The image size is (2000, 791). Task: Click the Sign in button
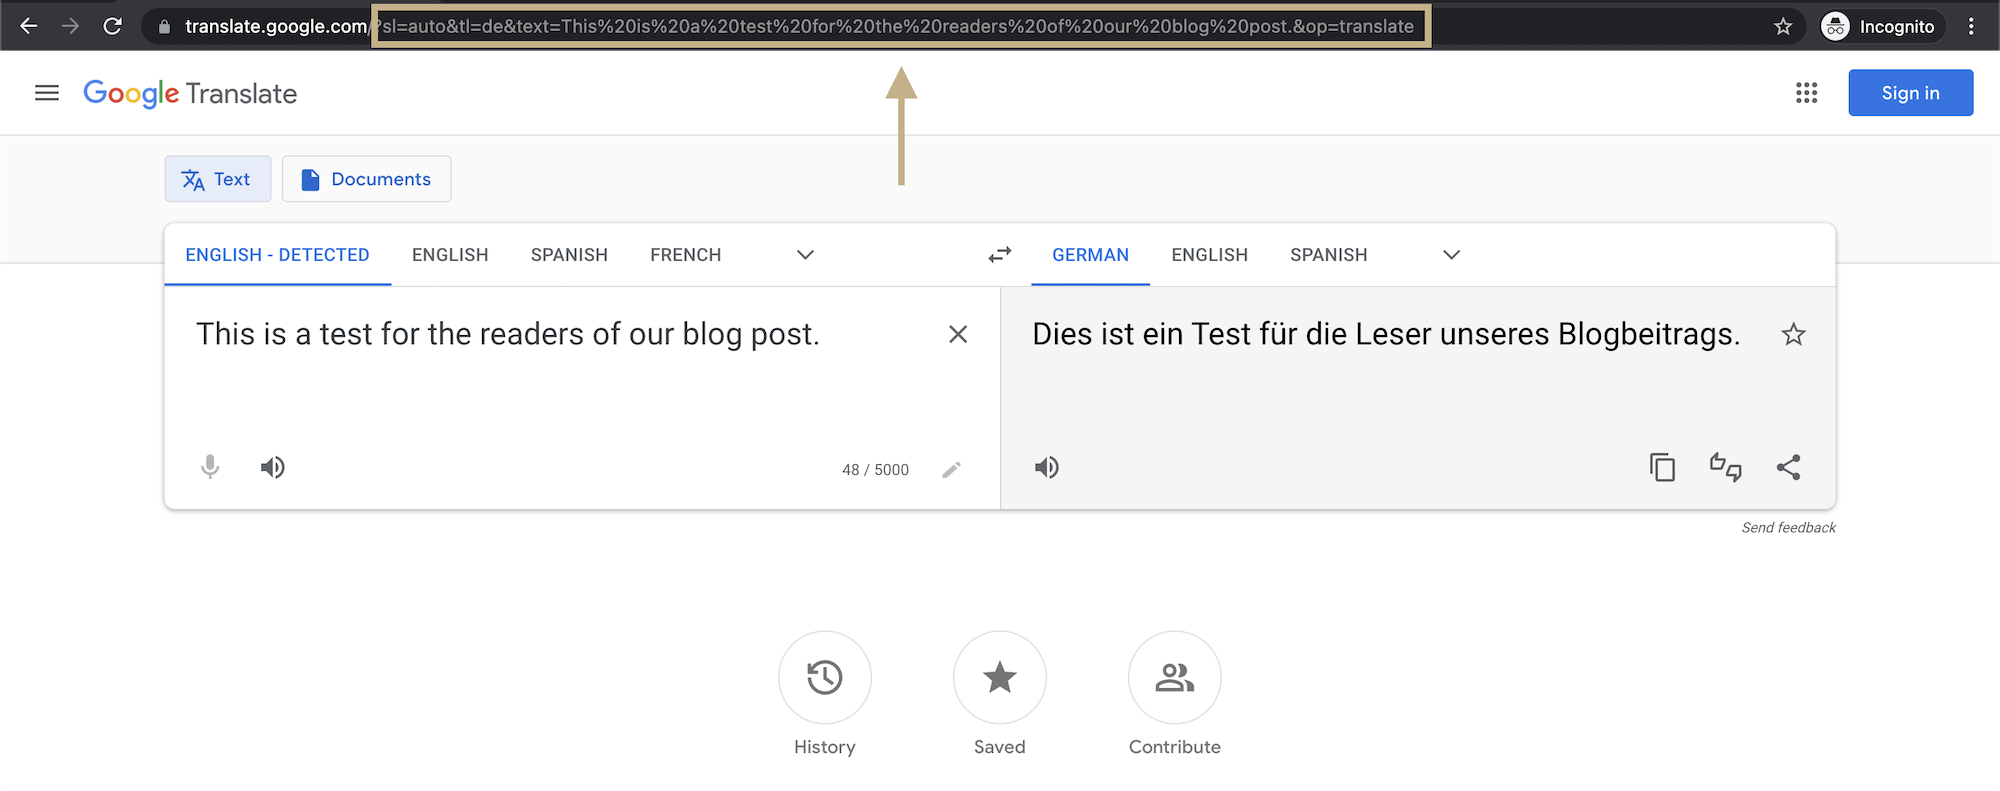point(1910,93)
